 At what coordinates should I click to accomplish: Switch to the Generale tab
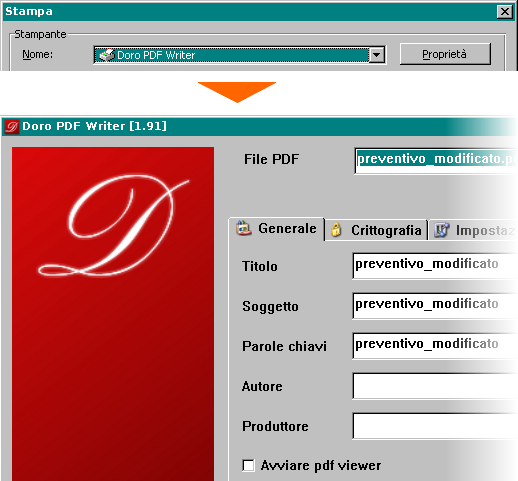(277, 229)
